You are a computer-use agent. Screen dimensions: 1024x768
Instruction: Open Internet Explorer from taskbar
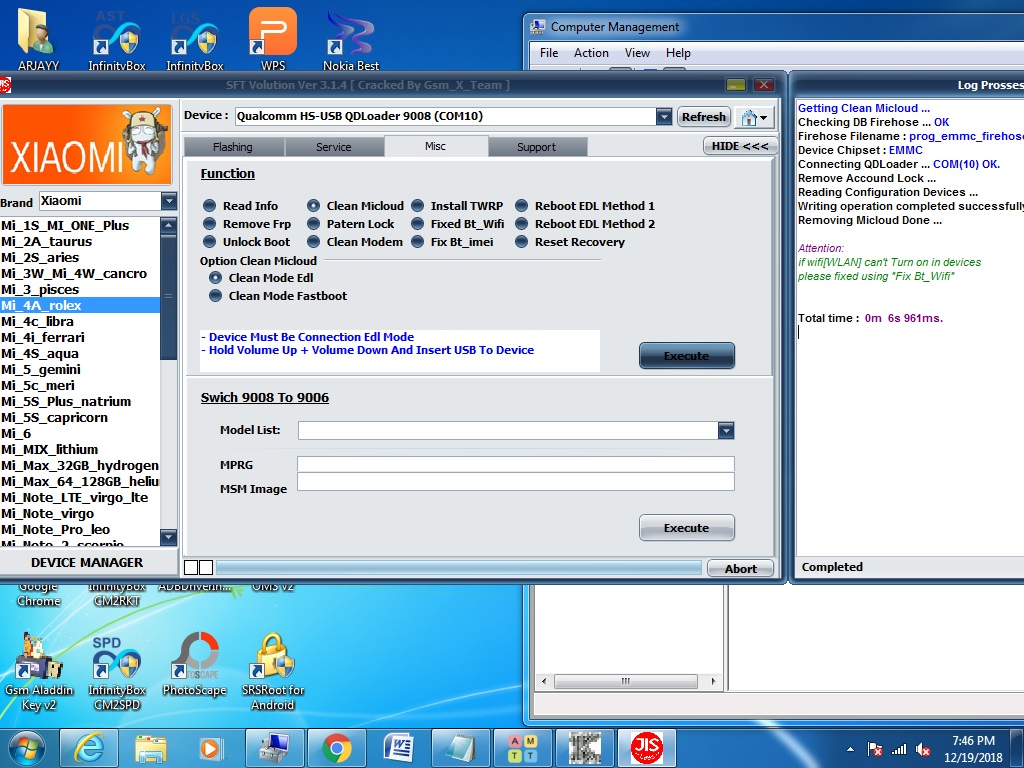point(89,748)
